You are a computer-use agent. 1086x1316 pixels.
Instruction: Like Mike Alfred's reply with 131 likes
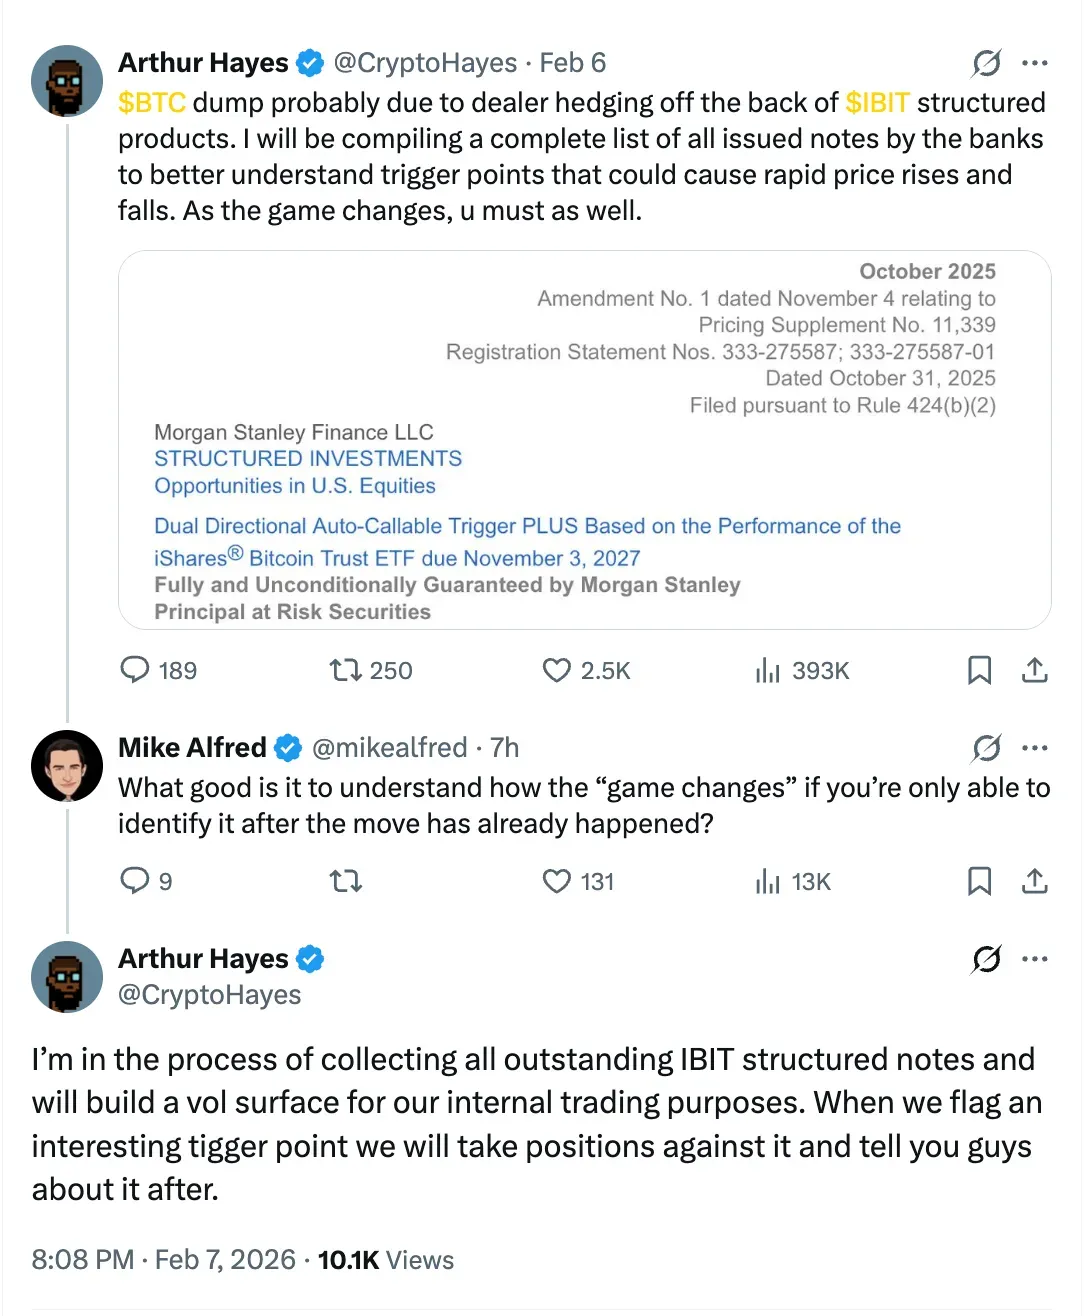(556, 881)
